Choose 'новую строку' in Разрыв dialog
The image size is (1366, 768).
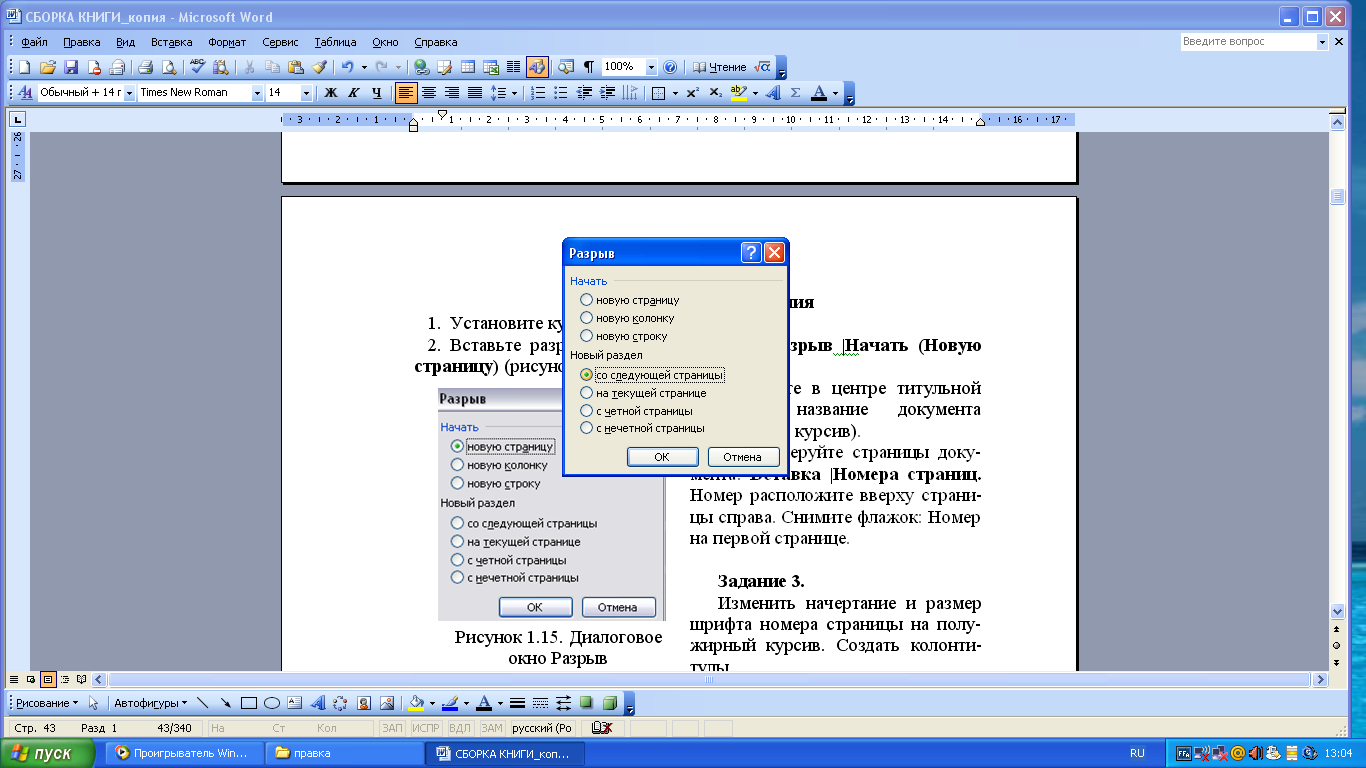tap(624, 336)
